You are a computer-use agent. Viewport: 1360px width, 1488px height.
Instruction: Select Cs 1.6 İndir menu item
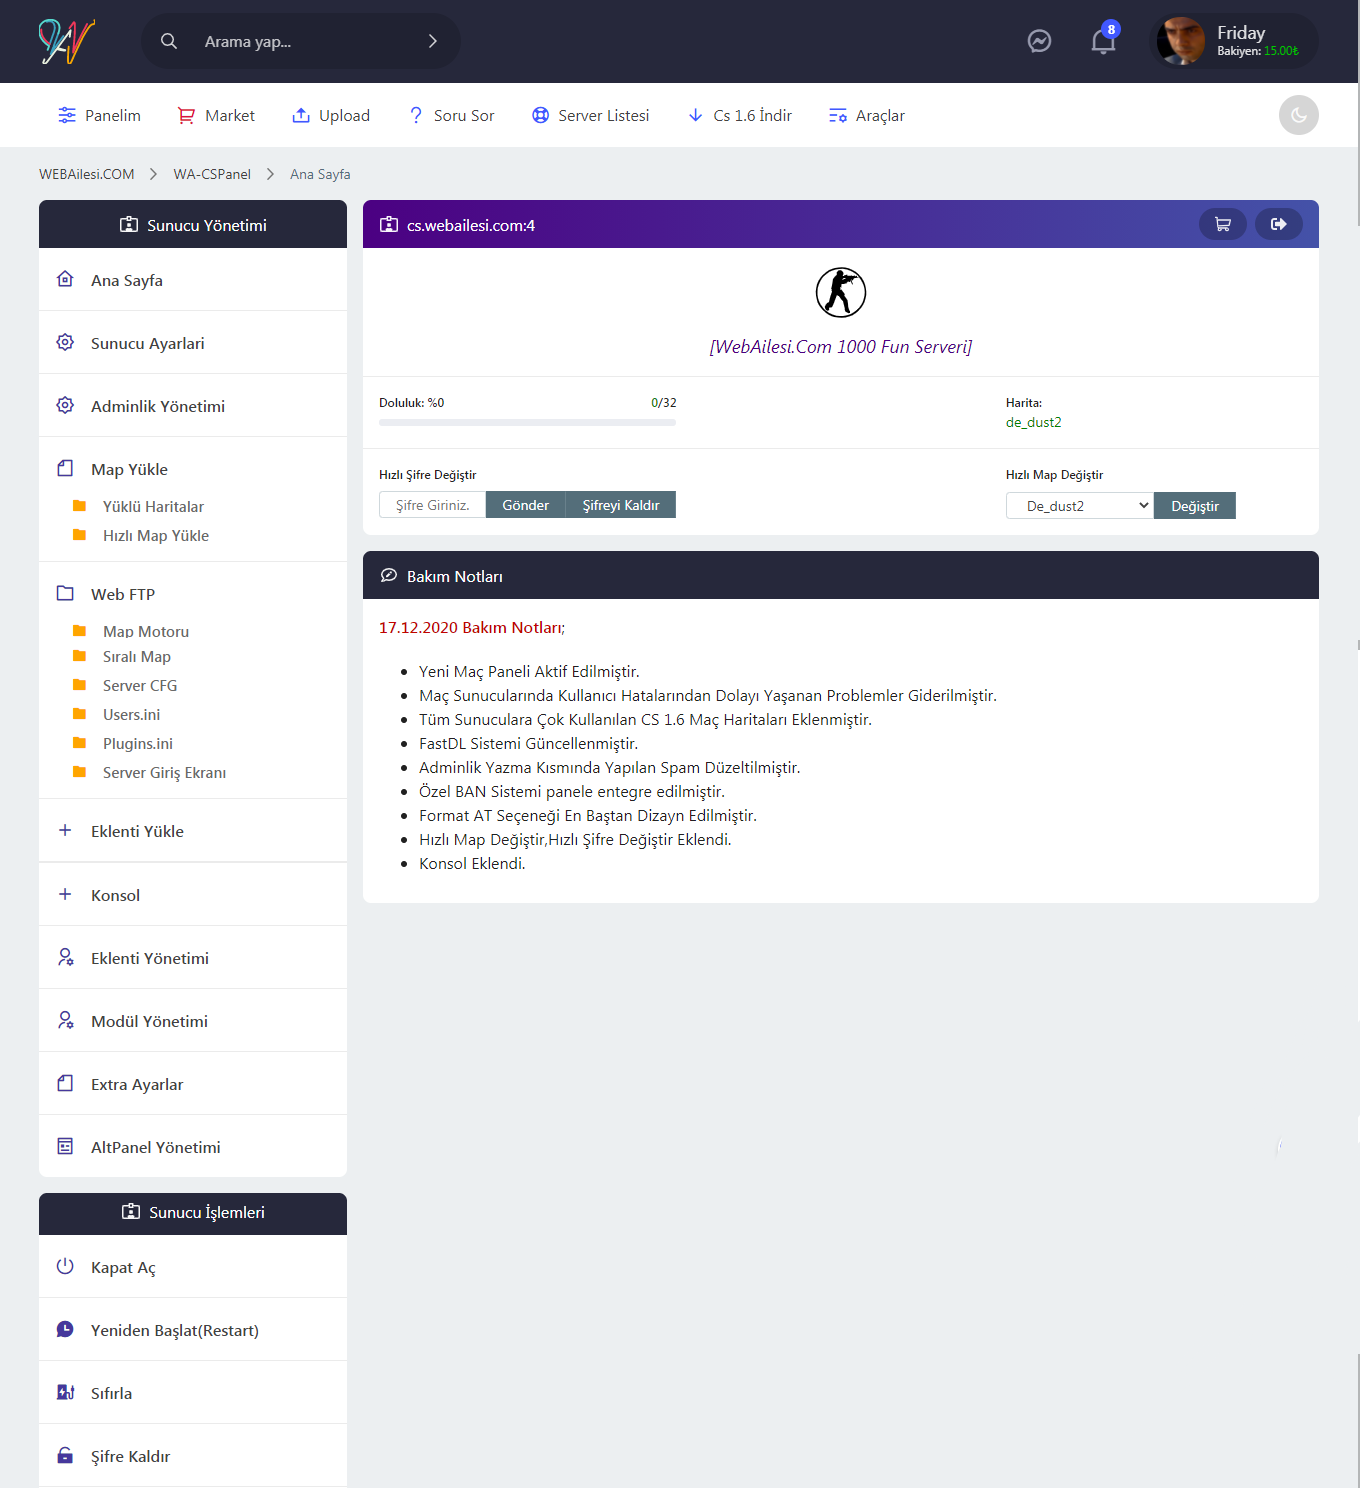coord(739,115)
